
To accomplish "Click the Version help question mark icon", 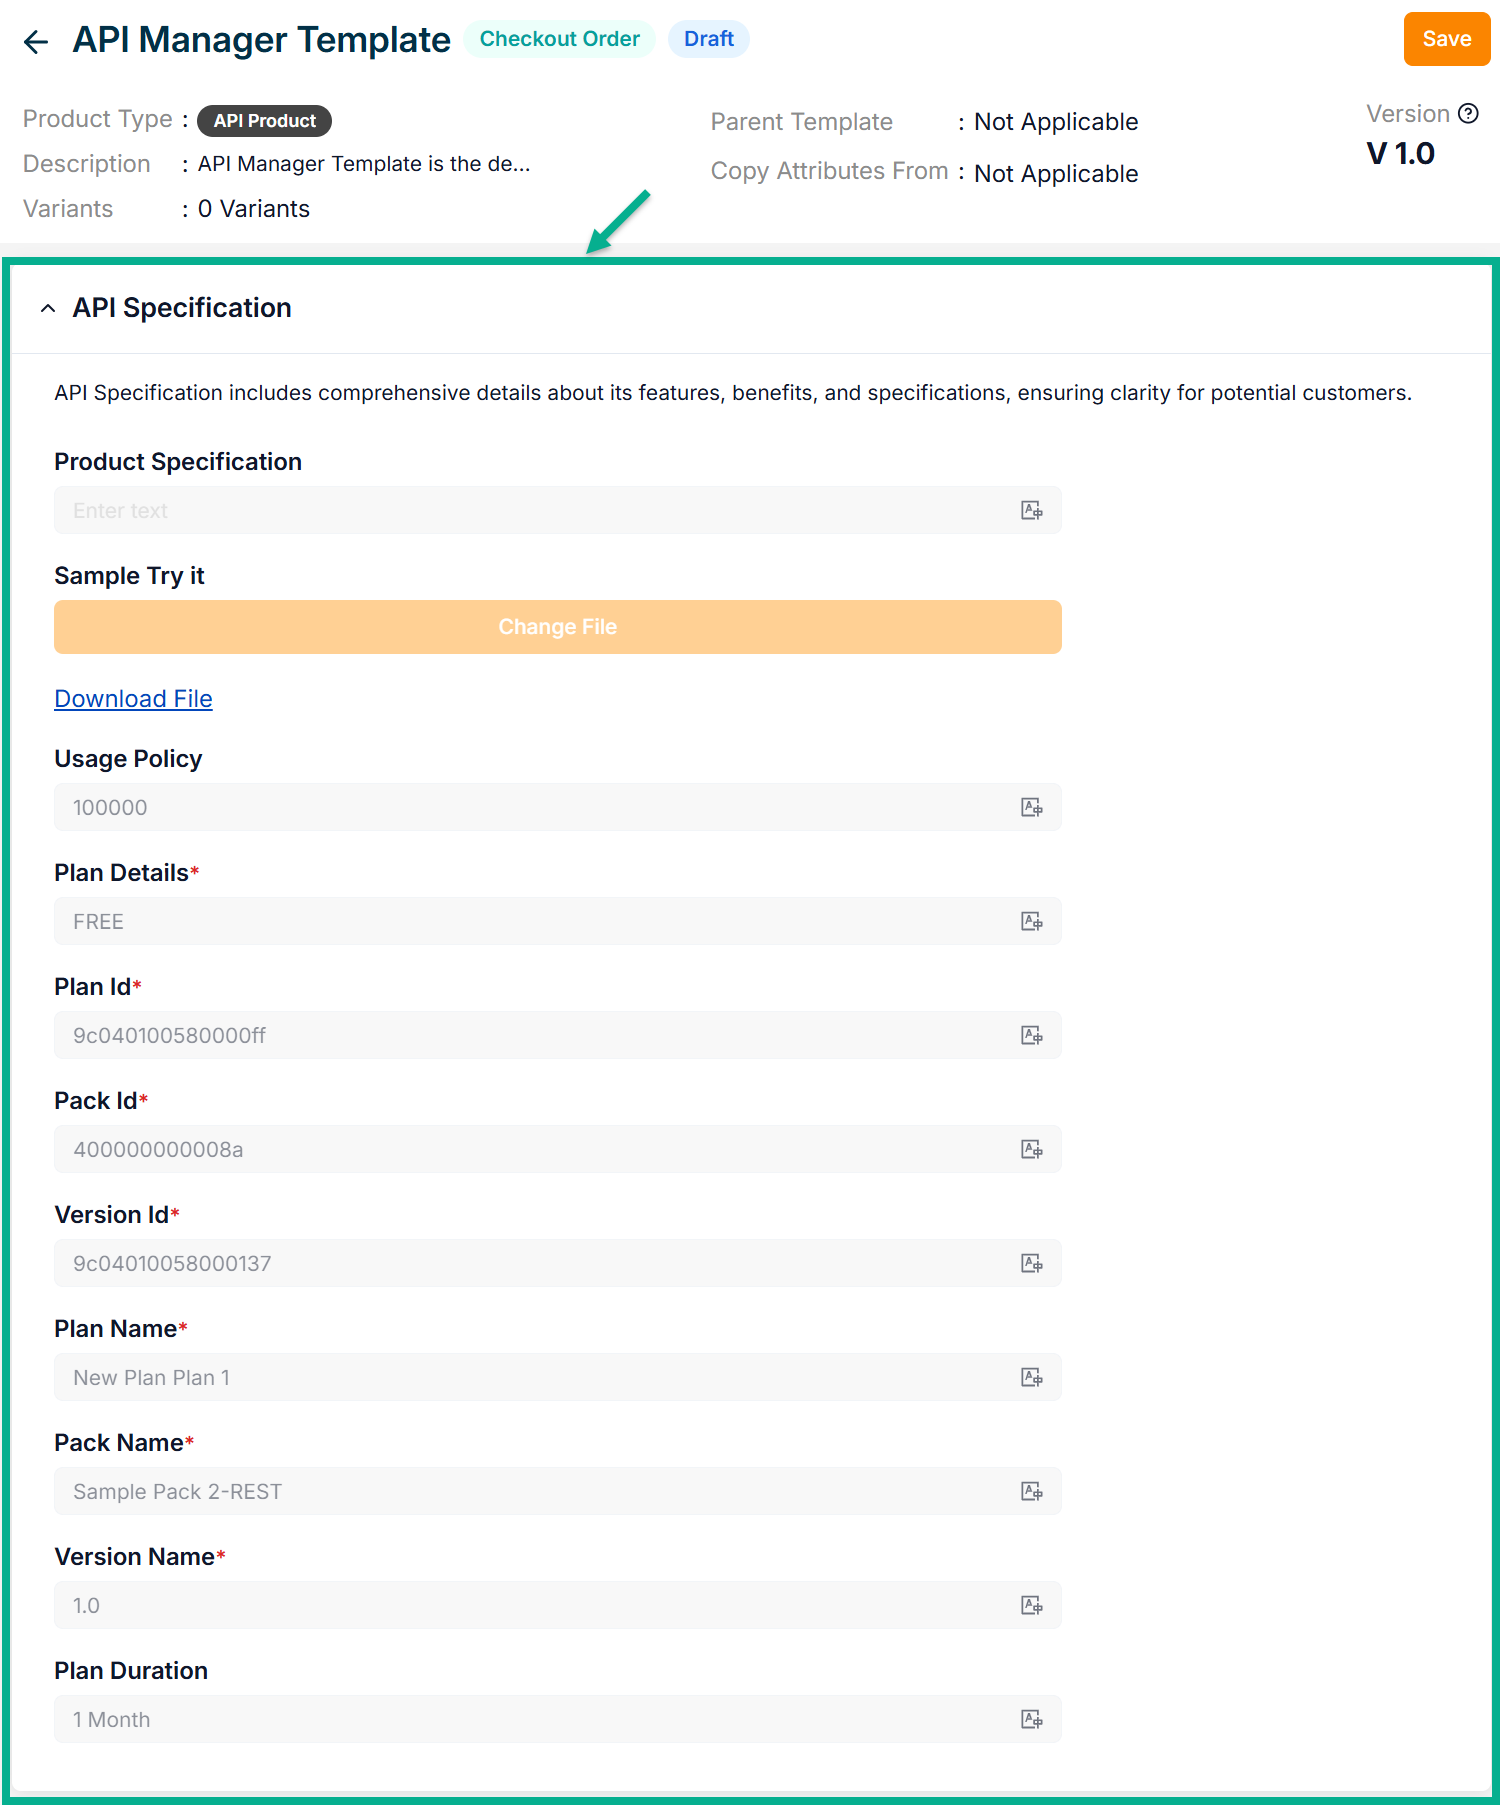I will pyautogui.click(x=1468, y=114).
